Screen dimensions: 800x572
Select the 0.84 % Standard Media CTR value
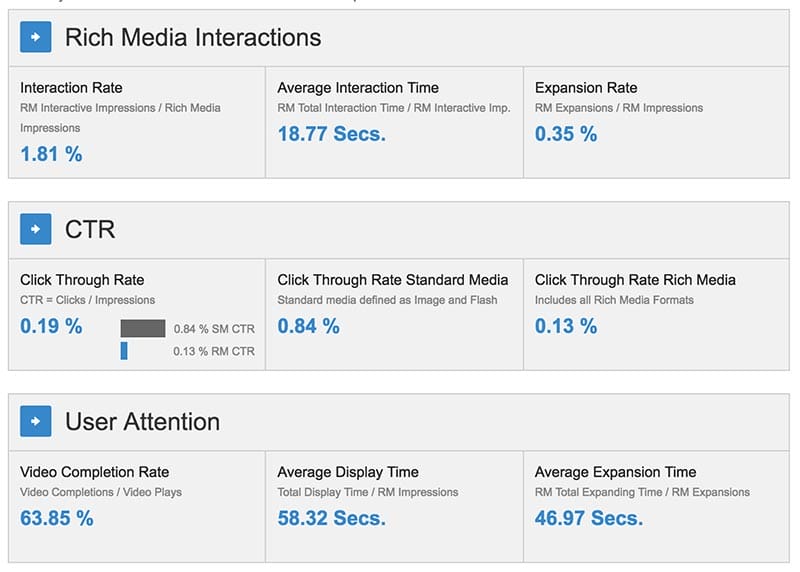pyautogui.click(x=308, y=326)
